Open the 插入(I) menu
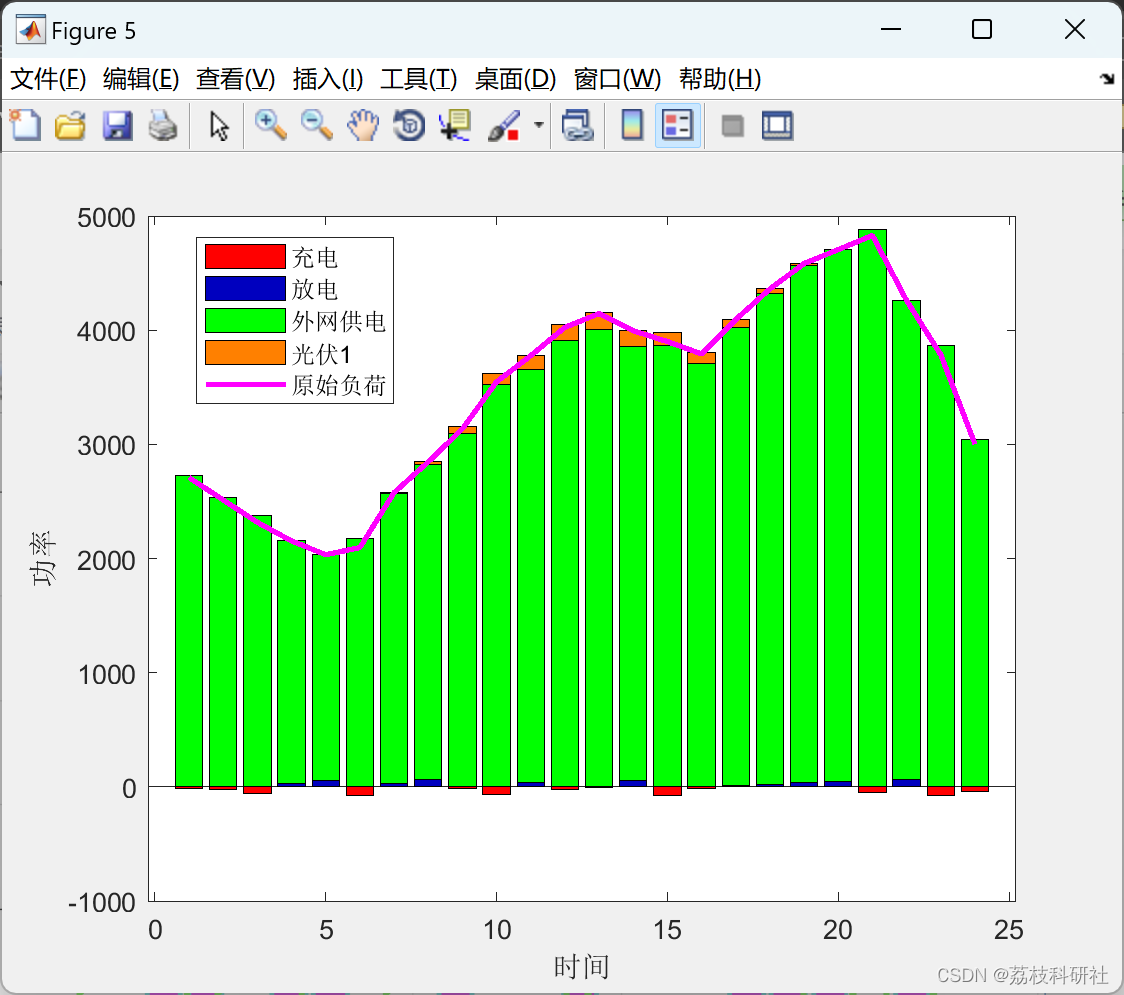 click(x=328, y=79)
